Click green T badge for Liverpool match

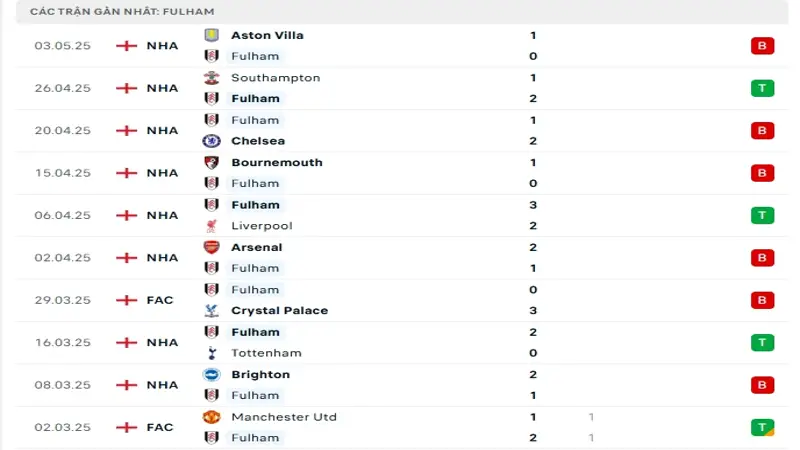tap(762, 215)
